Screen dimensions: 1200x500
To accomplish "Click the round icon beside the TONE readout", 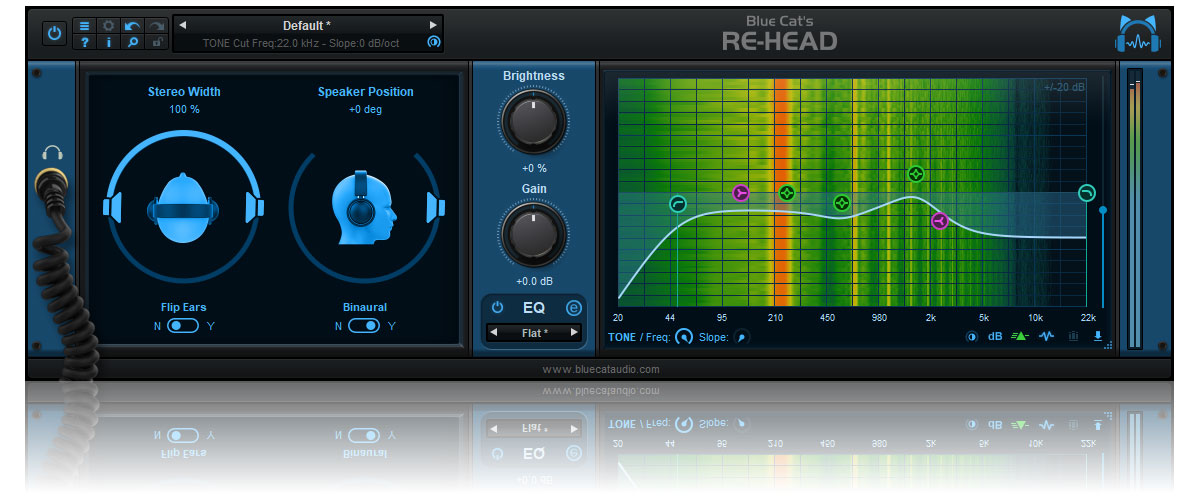I will [433, 42].
